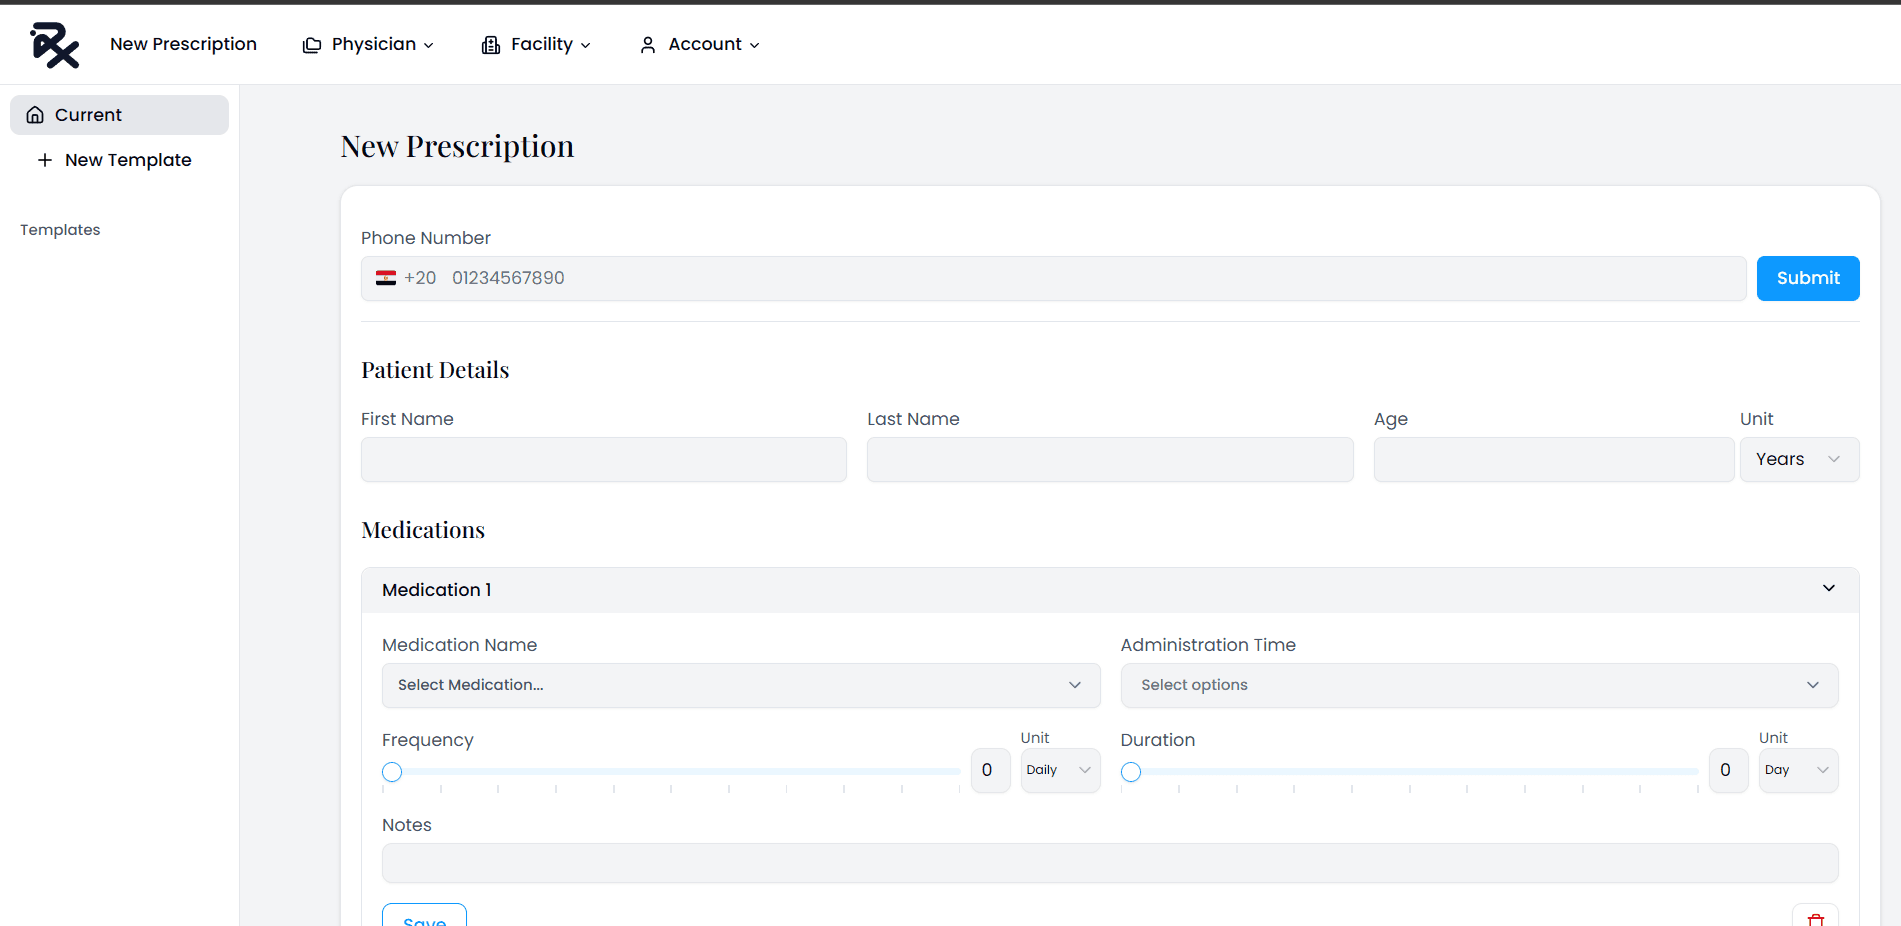The width and height of the screenshot is (1901, 926).
Task: Click the home icon beside Current
Action: click(35, 115)
